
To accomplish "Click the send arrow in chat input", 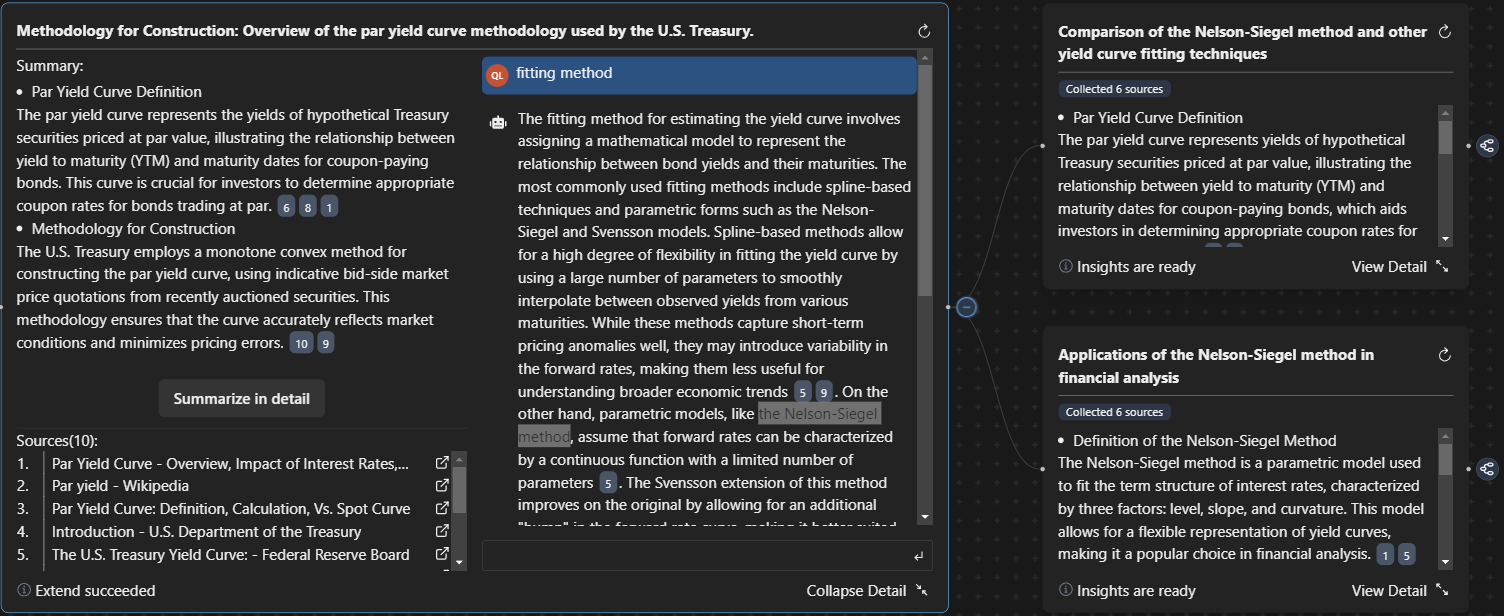I will click(x=918, y=556).
